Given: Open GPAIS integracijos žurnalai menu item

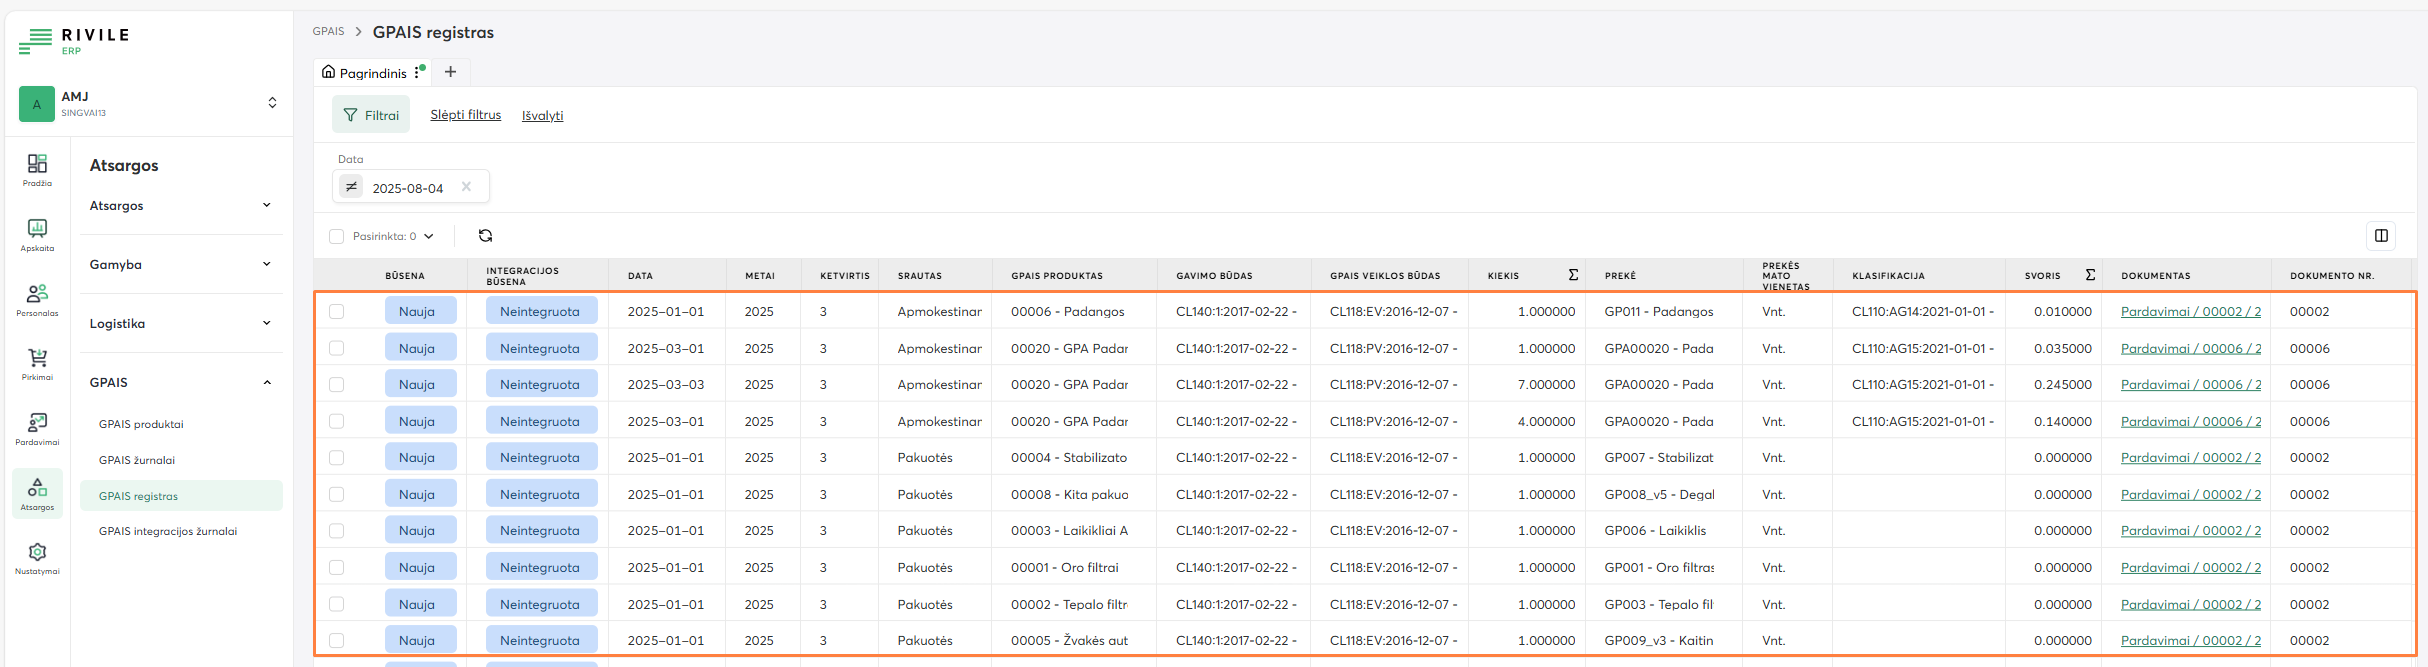Looking at the screenshot, I should coord(168,532).
